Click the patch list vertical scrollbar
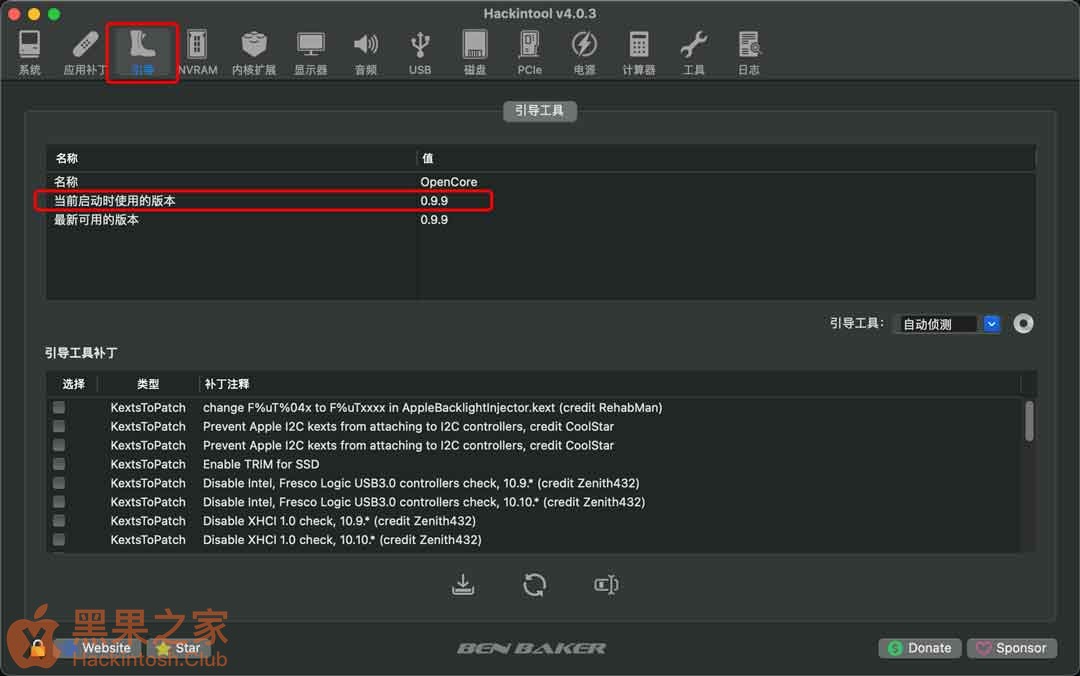Image resolution: width=1080 pixels, height=676 pixels. [x=1029, y=421]
